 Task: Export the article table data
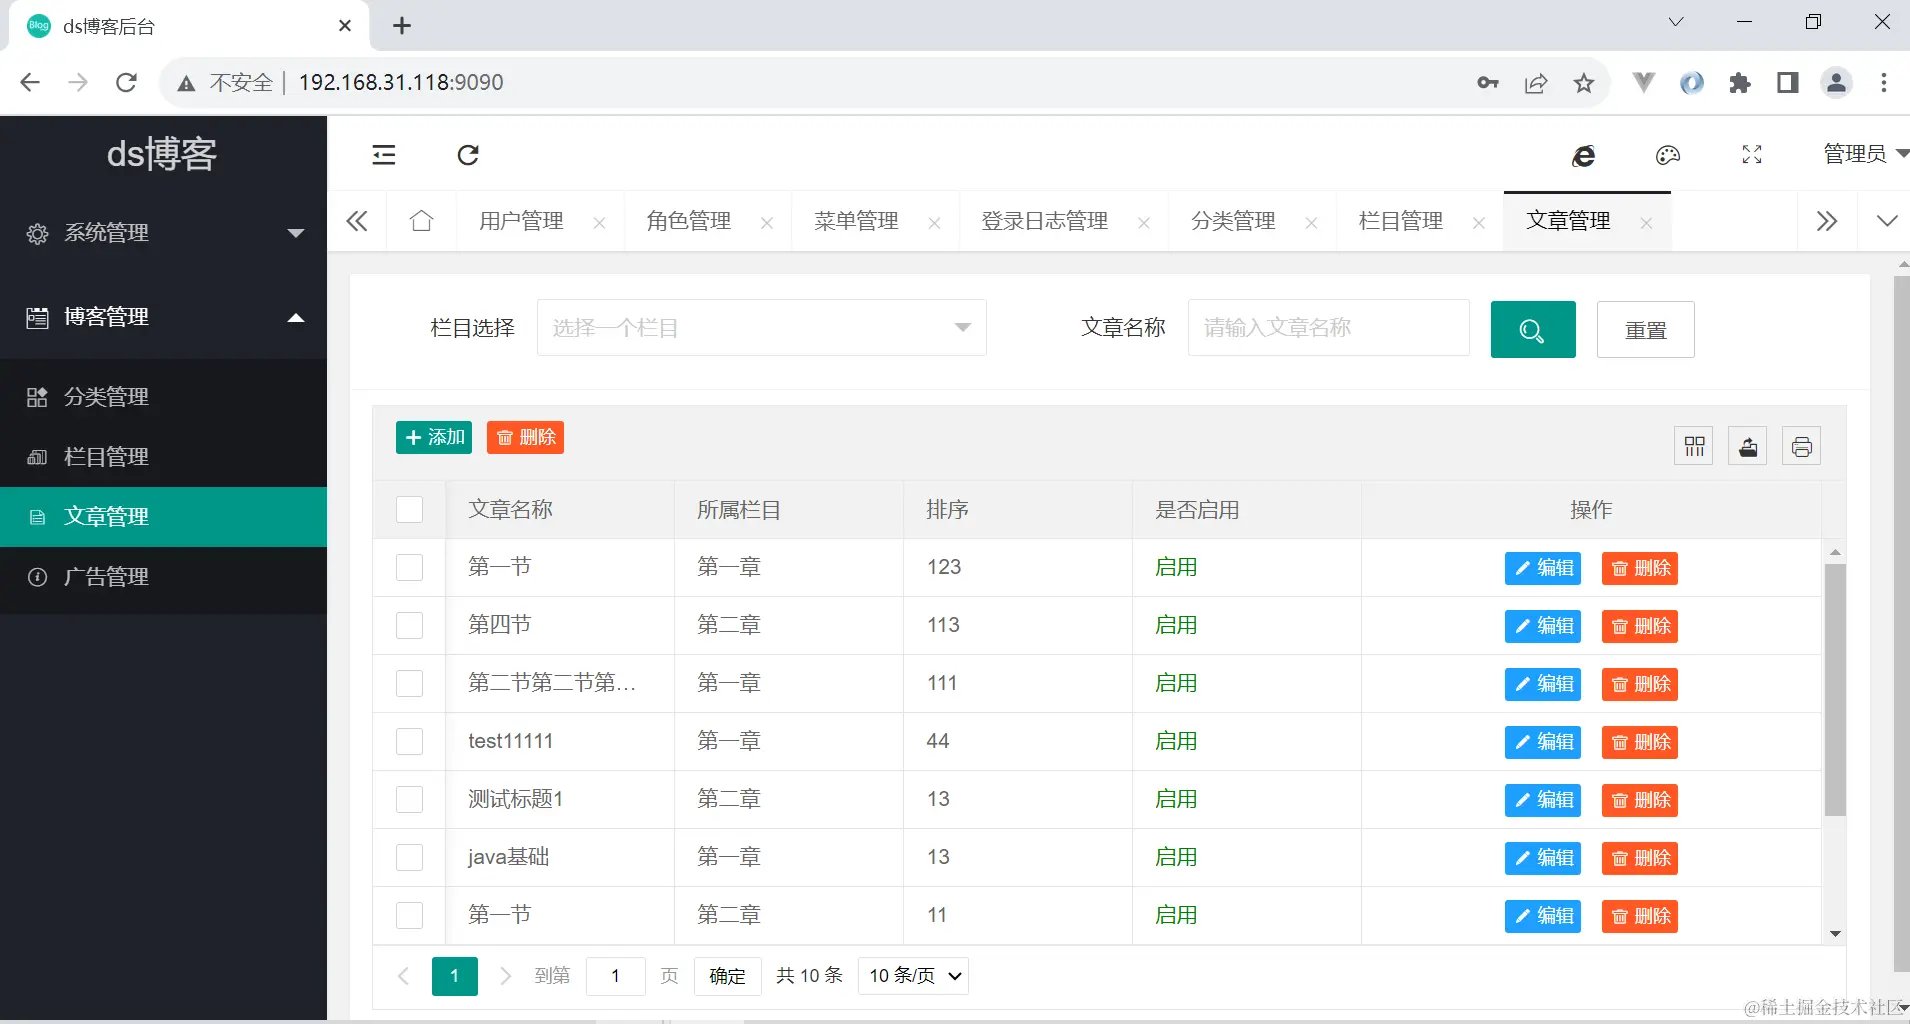[1748, 446]
